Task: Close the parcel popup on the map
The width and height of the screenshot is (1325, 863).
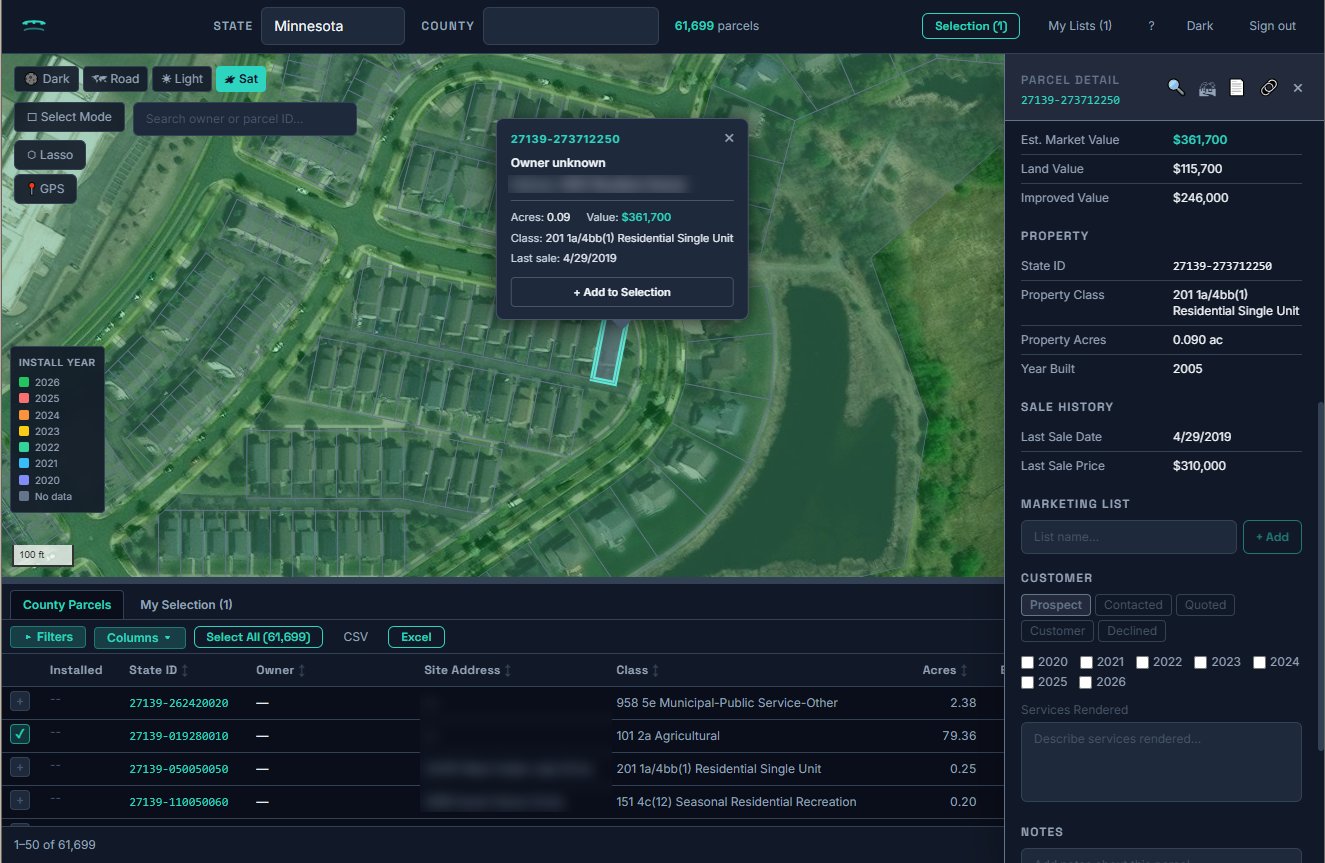Action: click(x=729, y=138)
